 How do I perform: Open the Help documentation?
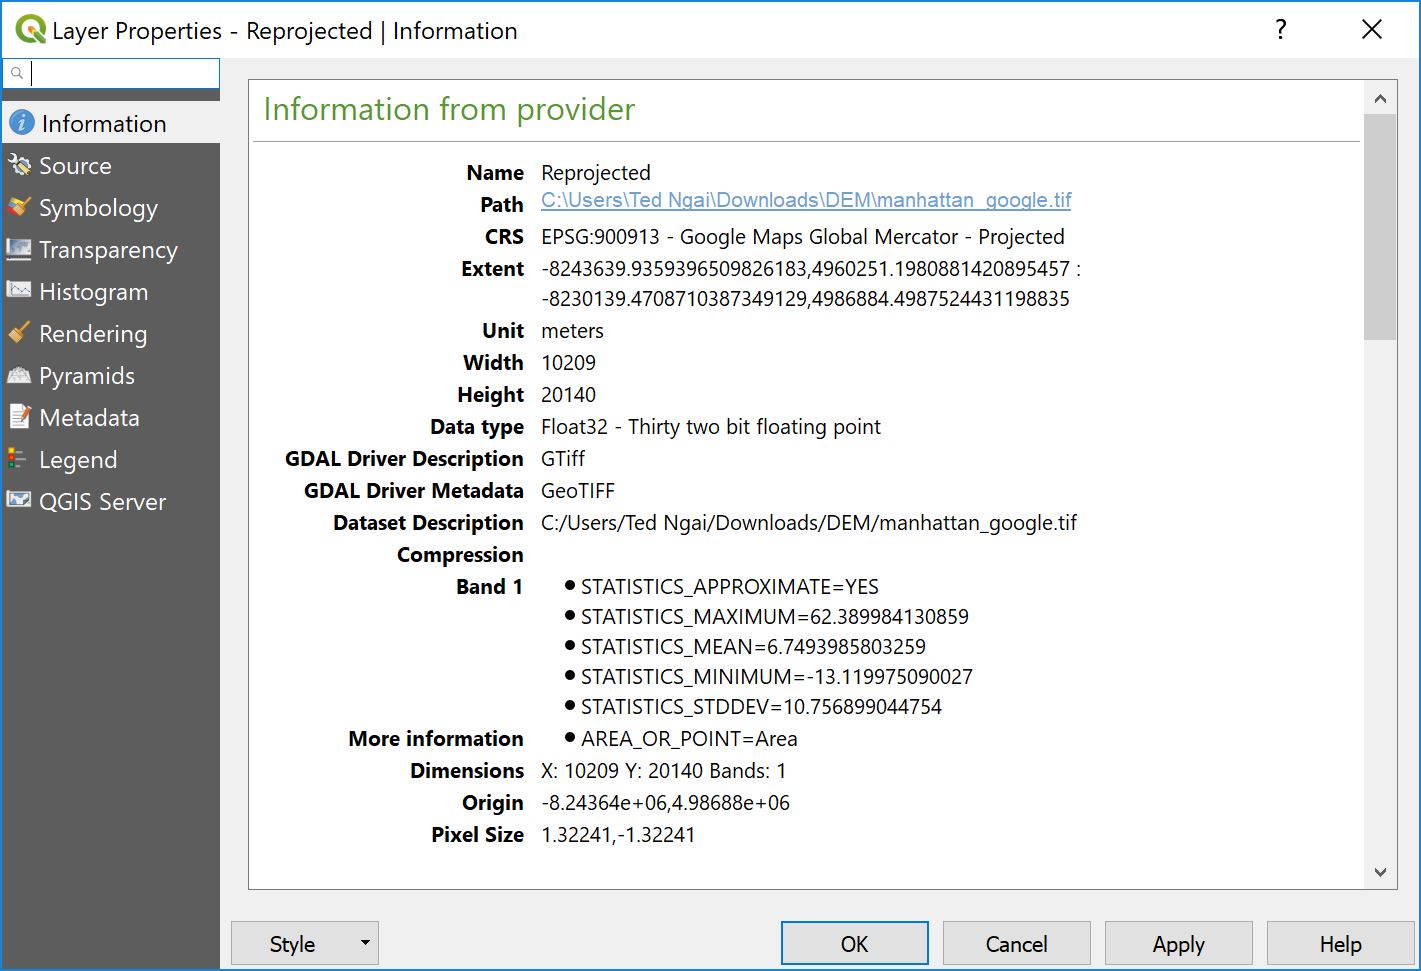1340,942
